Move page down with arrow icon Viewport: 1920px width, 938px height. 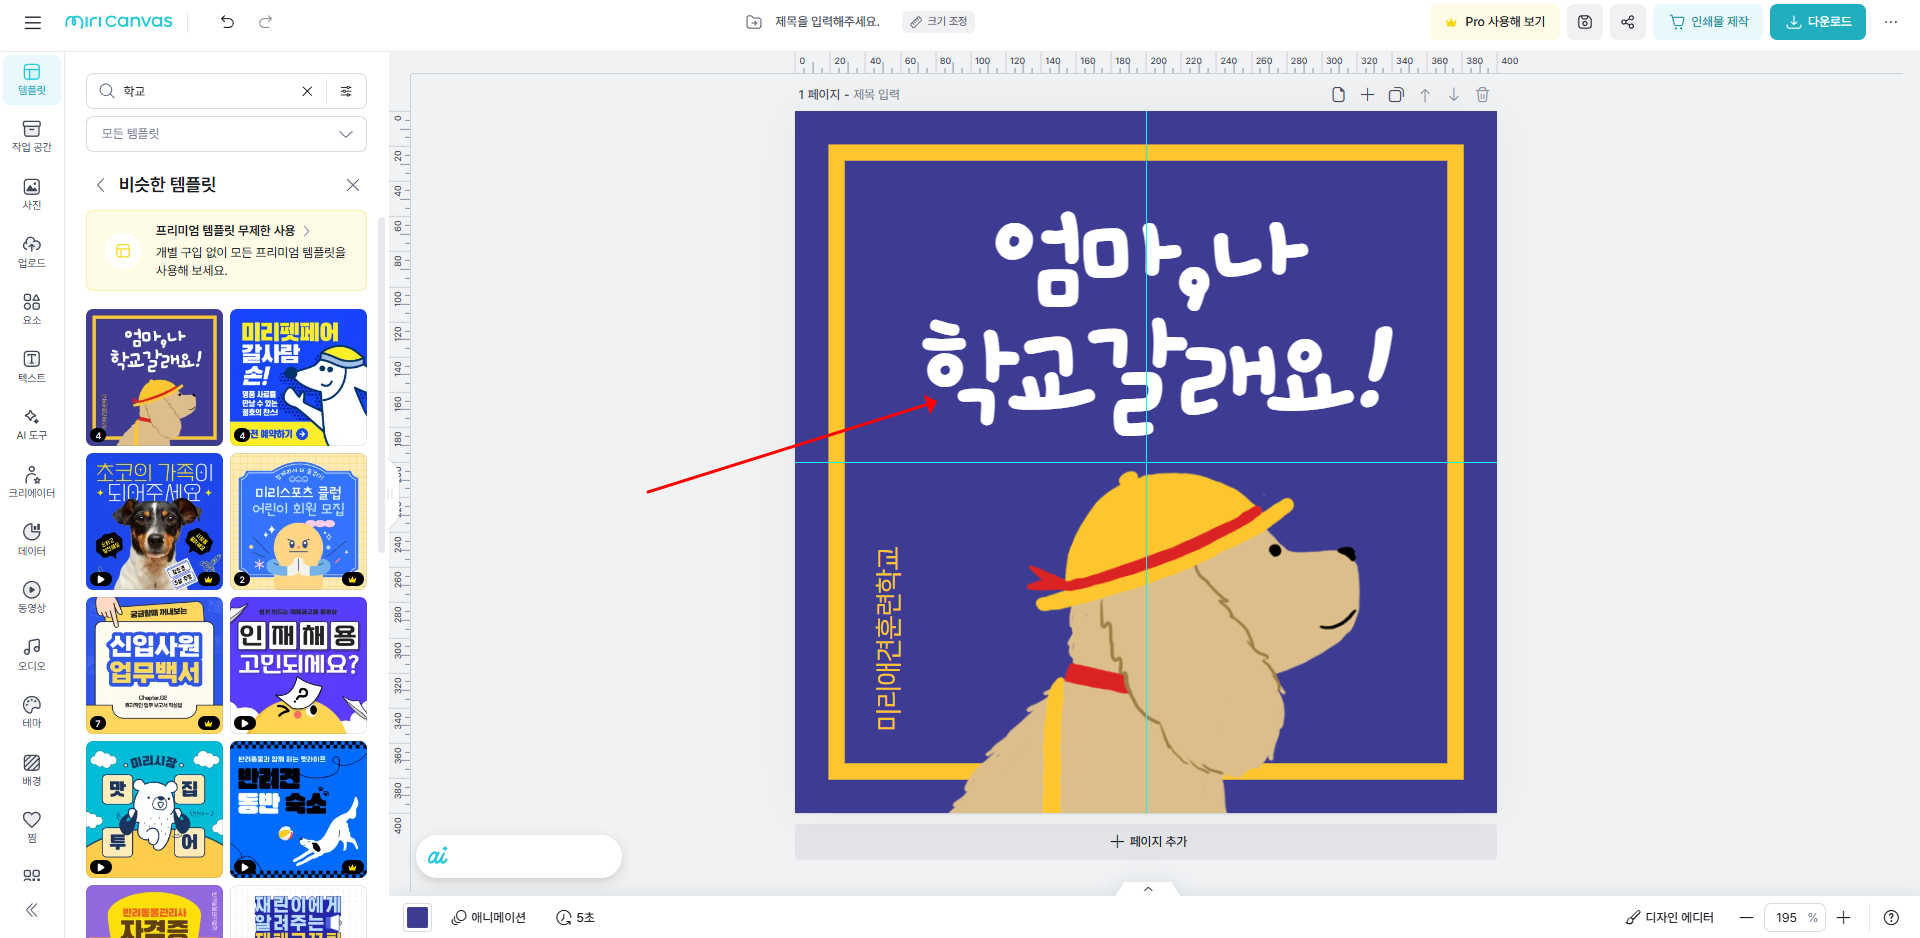click(1454, 95)
